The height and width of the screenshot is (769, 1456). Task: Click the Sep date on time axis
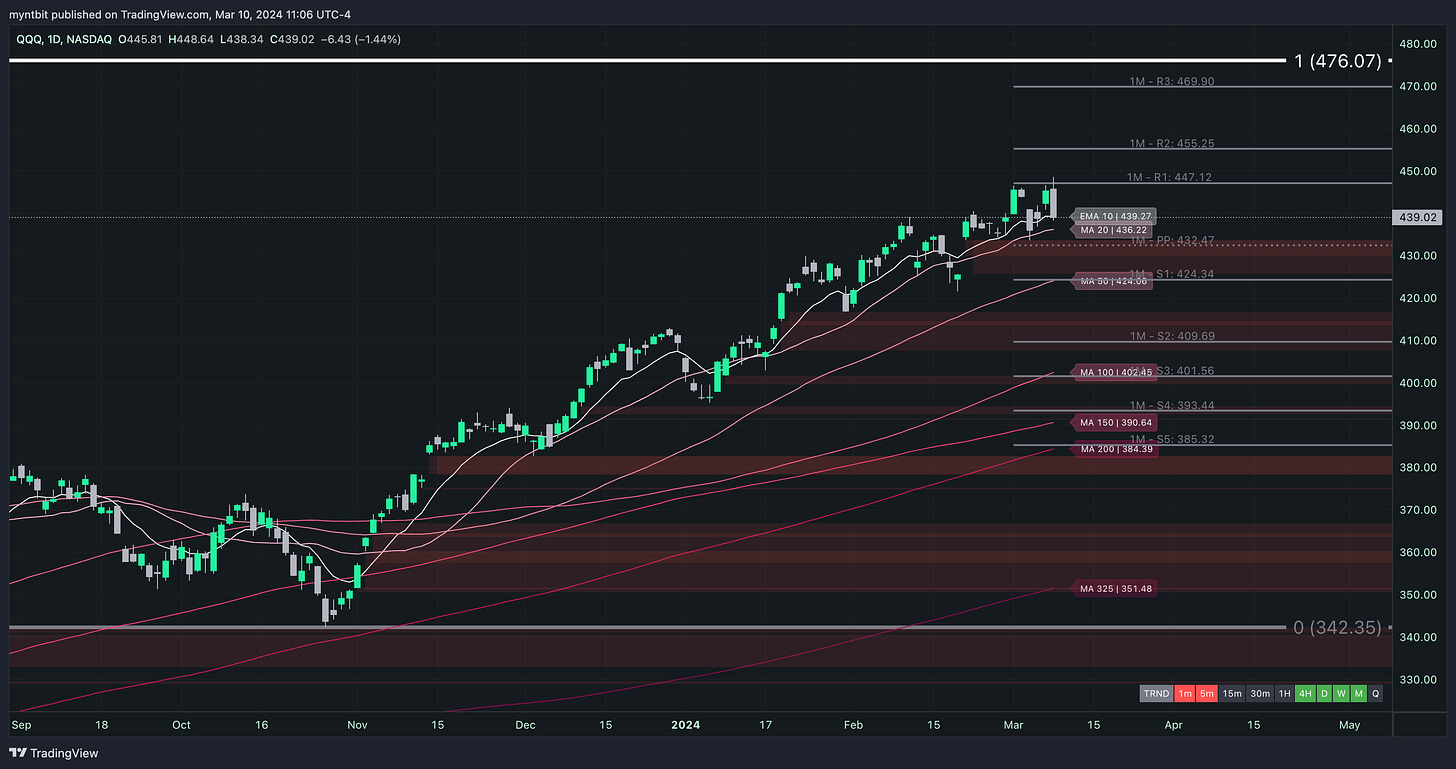(x=21, y=723)
